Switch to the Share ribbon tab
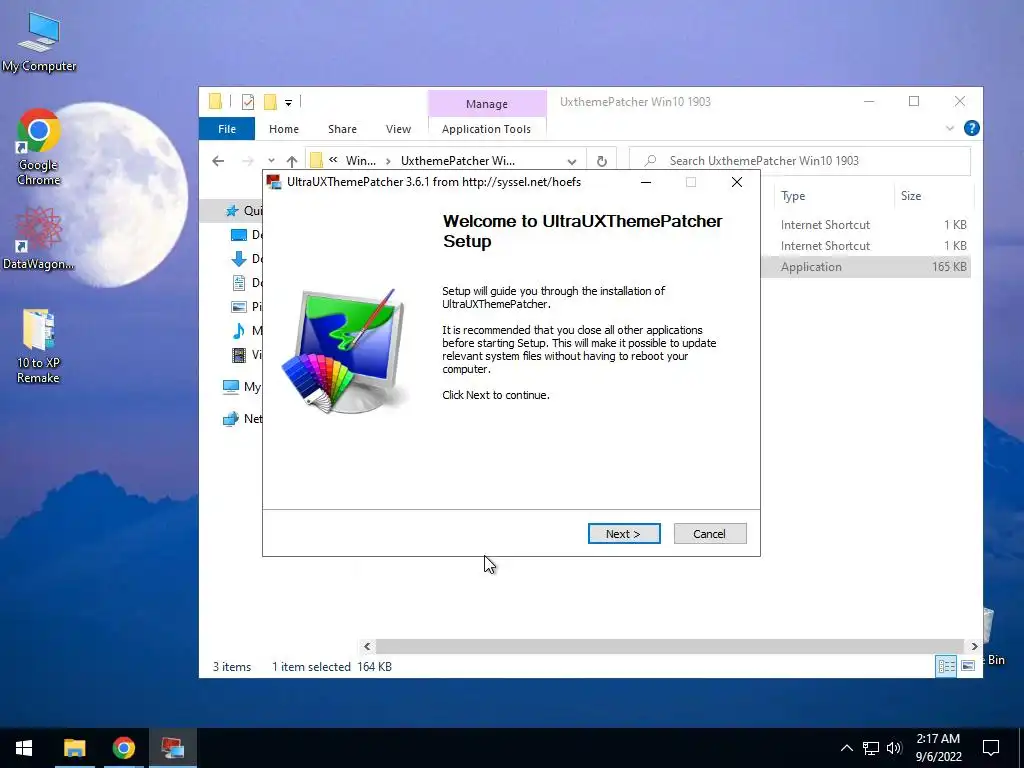1024x768 pixels. coord(342,129)
